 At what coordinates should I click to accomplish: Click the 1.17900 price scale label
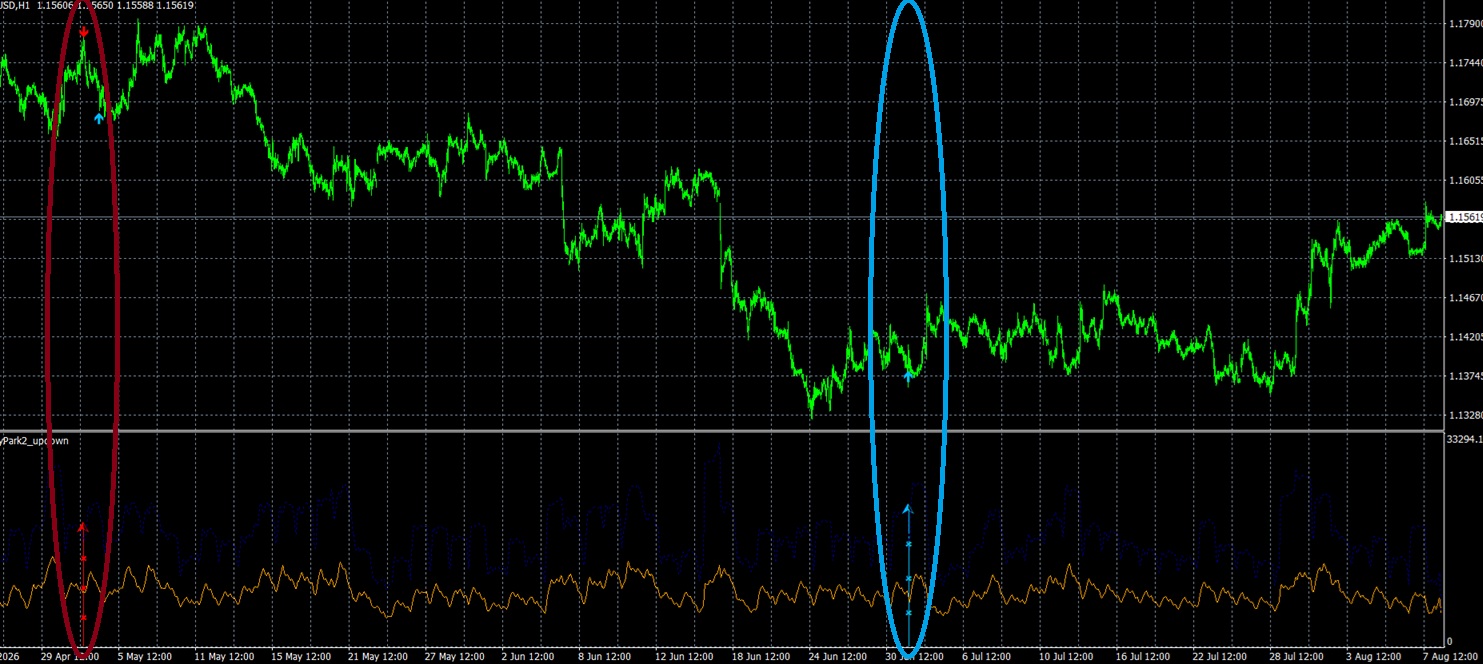(x=1462, y=24)
